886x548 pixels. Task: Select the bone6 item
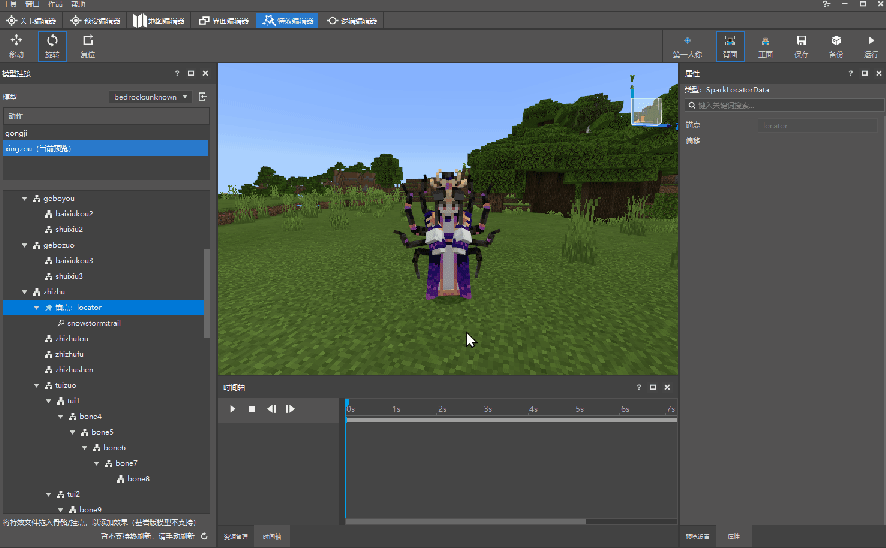(x=115, y=447)
